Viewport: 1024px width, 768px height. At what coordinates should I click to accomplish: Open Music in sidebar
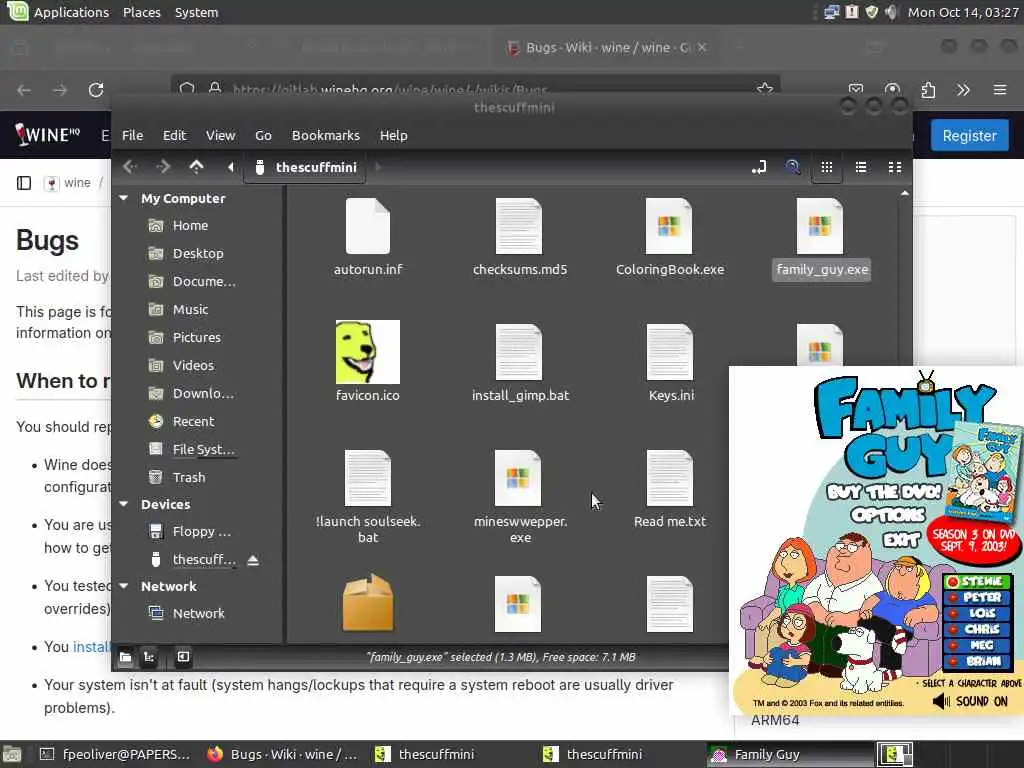(189, 310)
